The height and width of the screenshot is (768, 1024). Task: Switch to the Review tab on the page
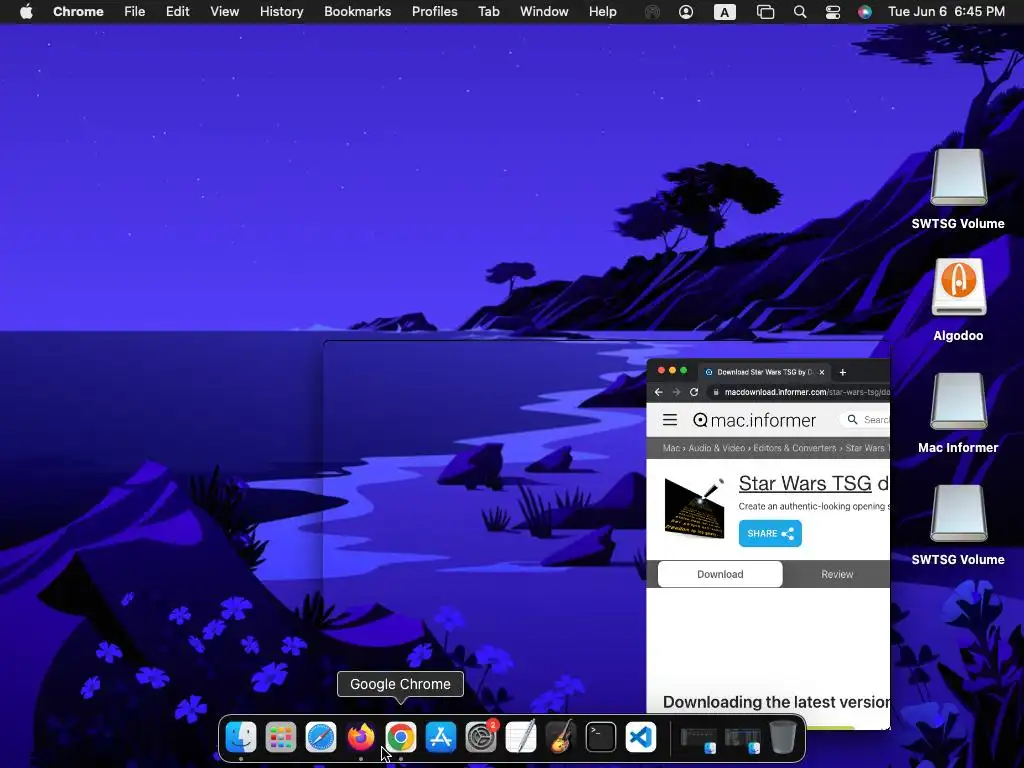837,574
